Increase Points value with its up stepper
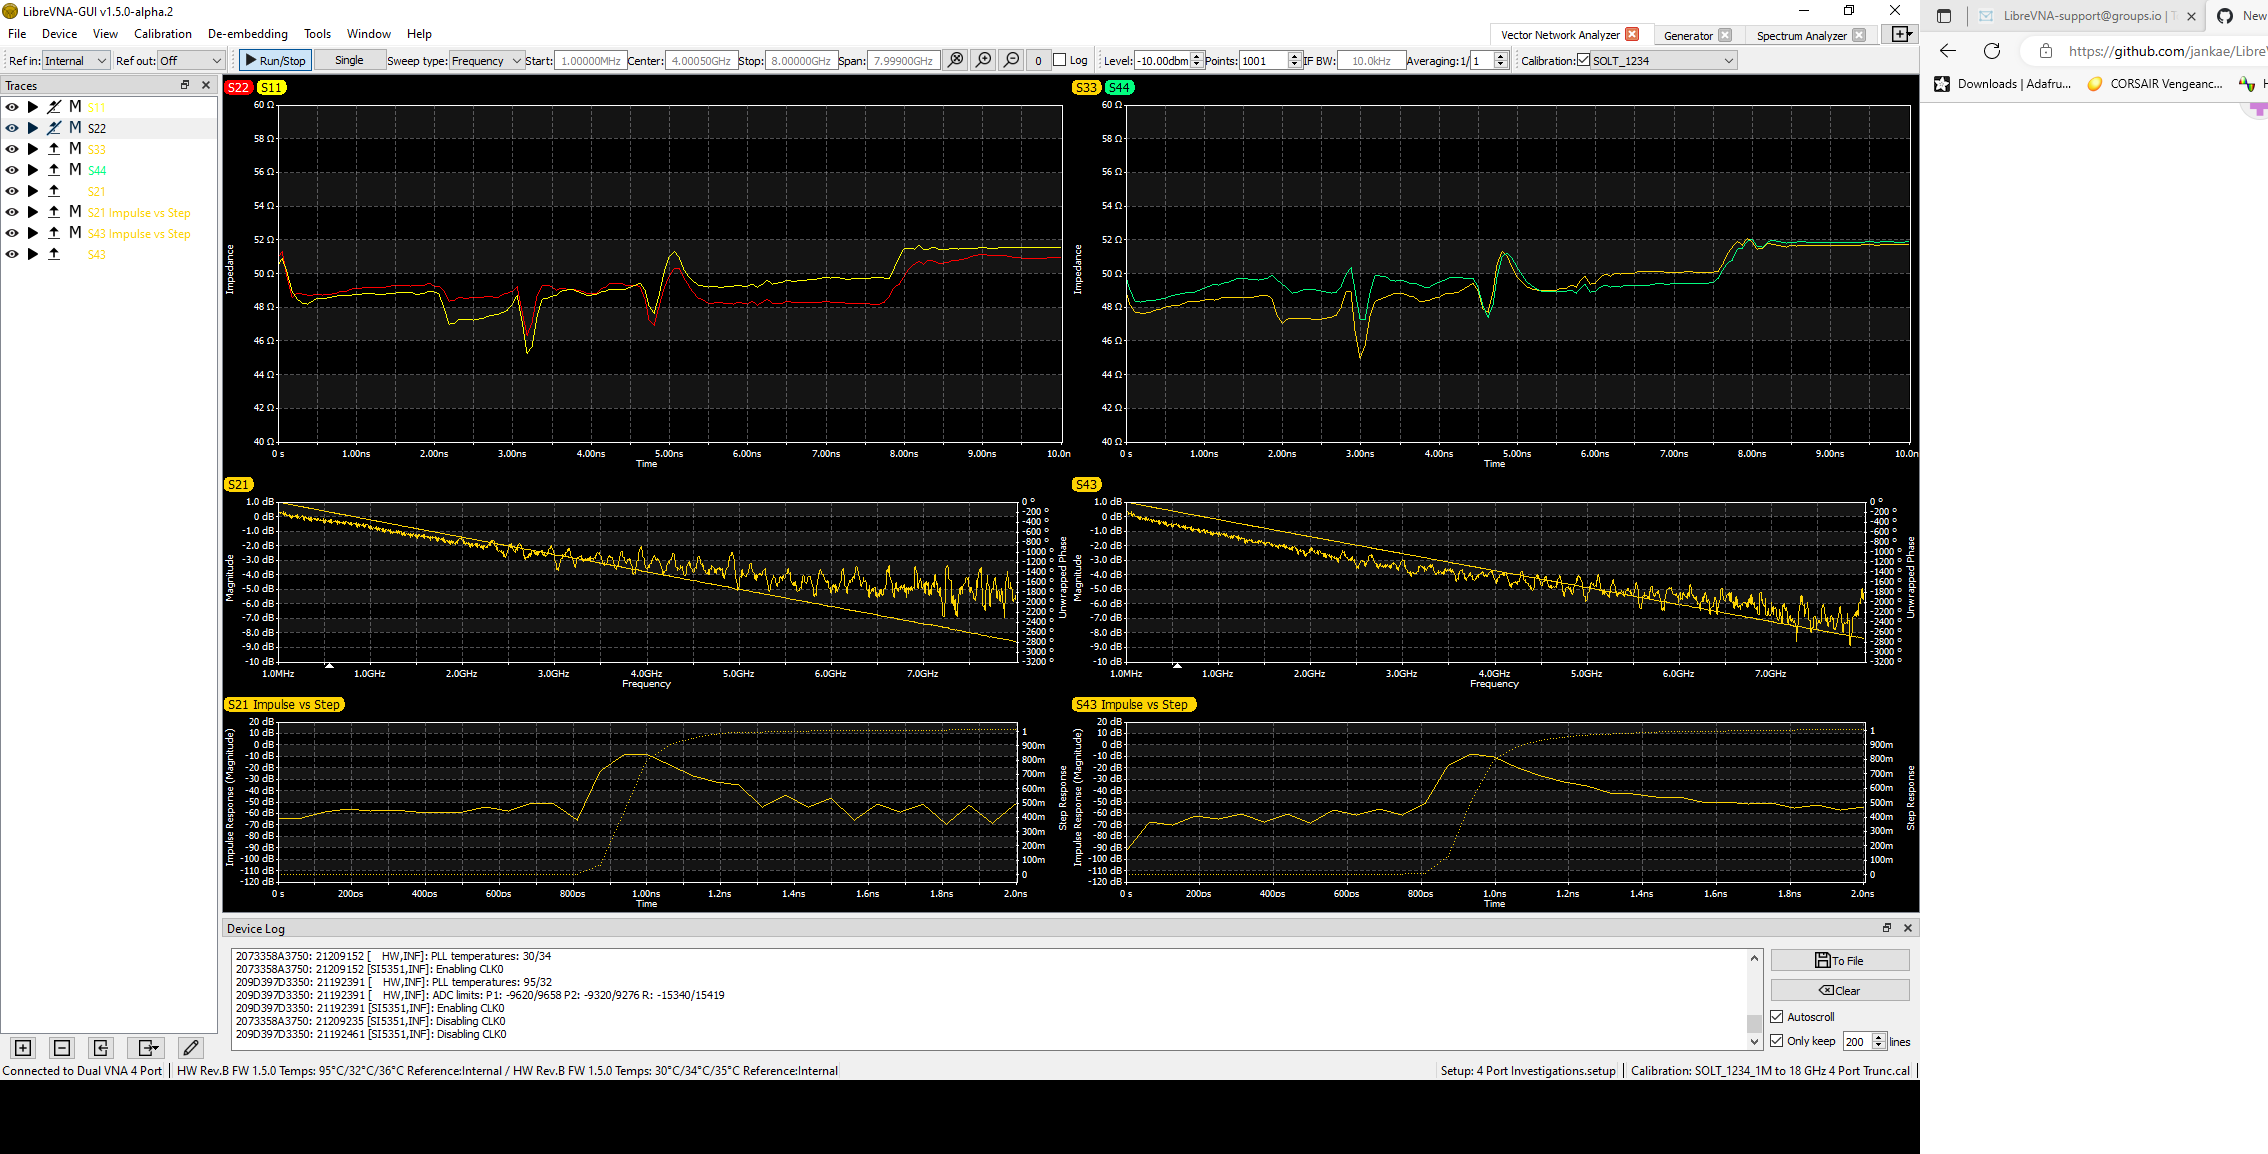 1296,55
